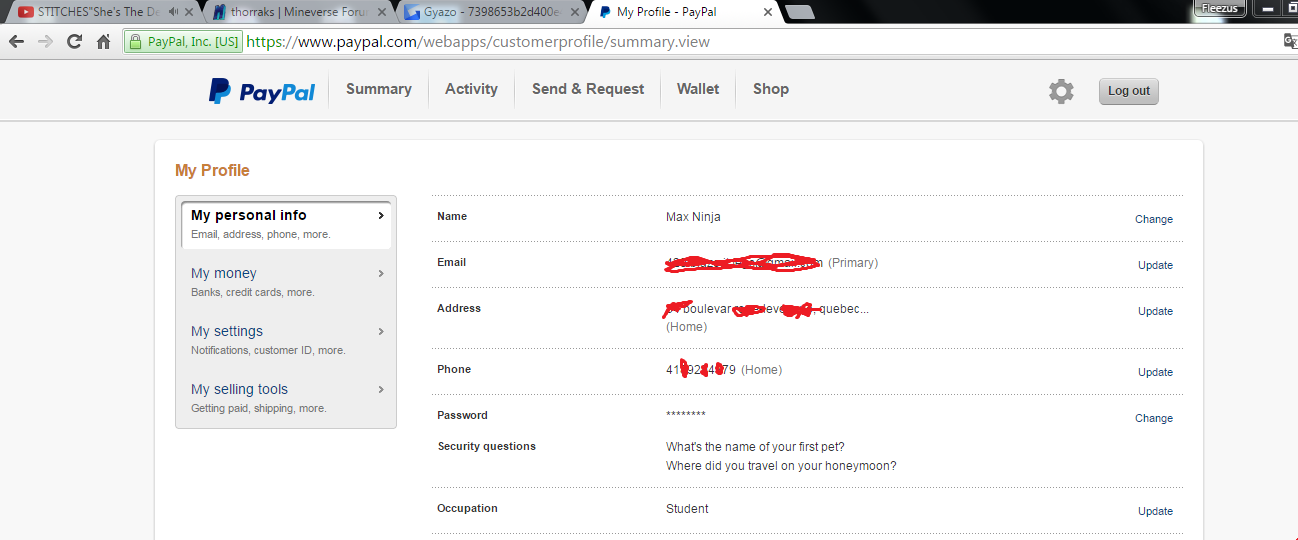Open the My money section
Image resolution: width=1298 pixels, height=540 pixels.
286,282
